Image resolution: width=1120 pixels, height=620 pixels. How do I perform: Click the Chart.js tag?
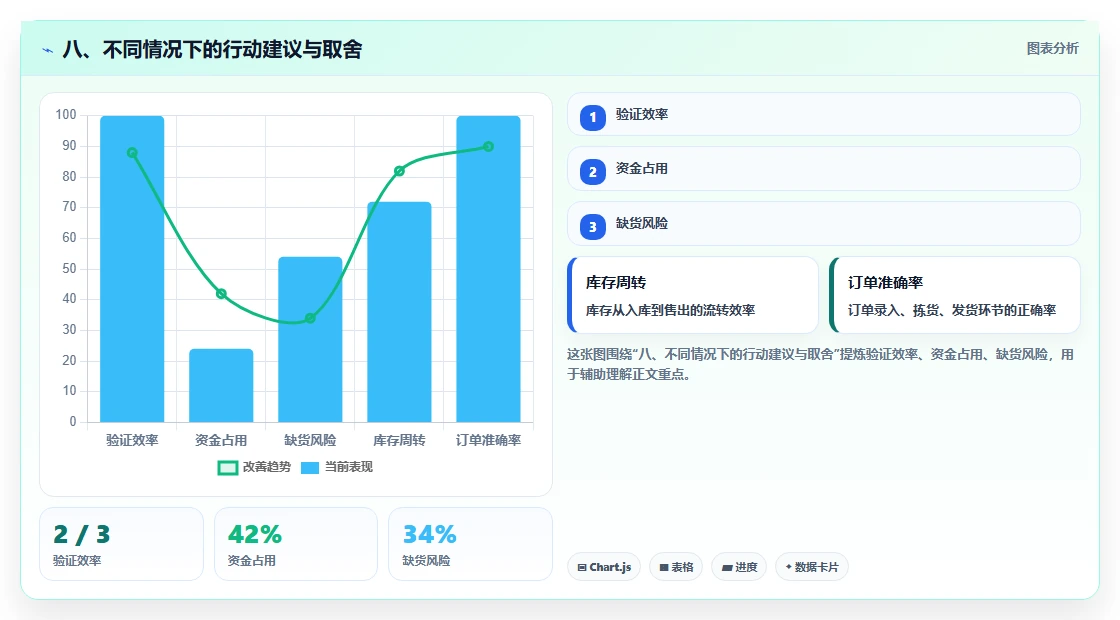click(x=604, y=567)
